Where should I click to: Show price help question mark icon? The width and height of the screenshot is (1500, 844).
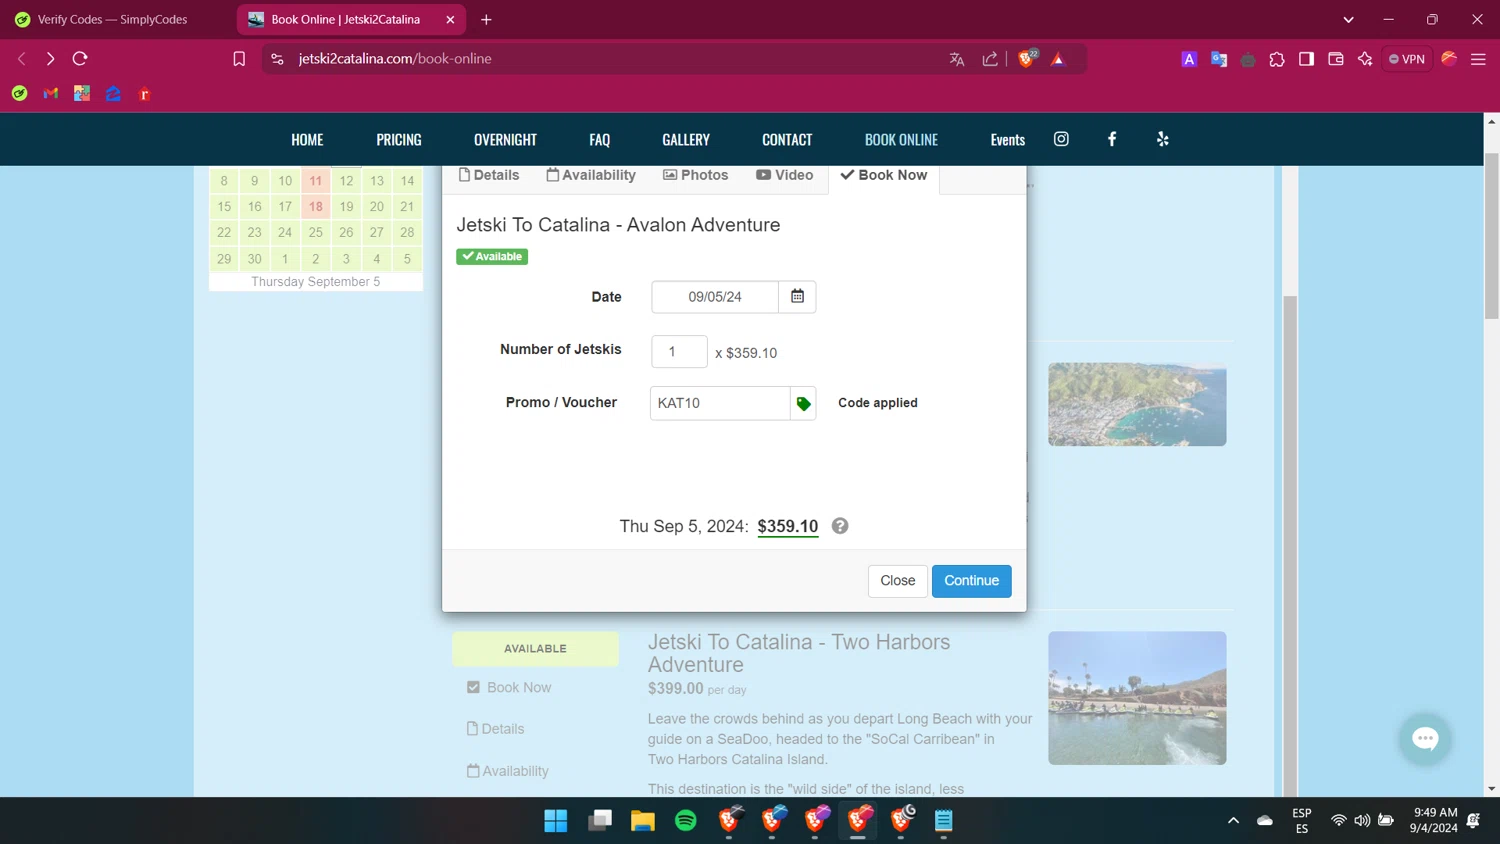point(840,526)
